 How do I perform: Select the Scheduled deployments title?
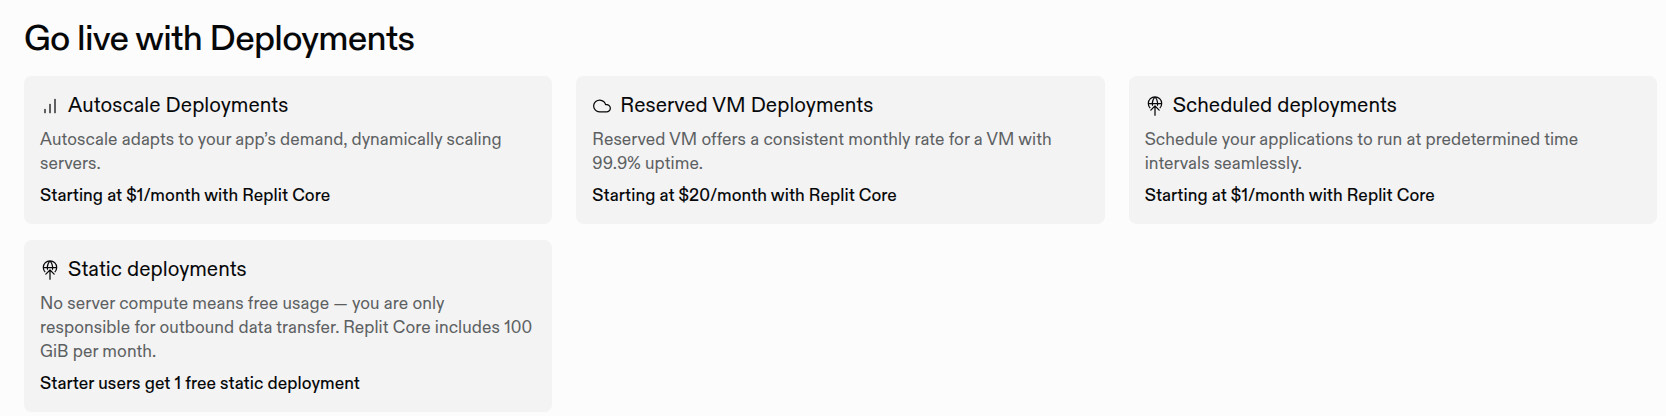(x=1284, y=105)
